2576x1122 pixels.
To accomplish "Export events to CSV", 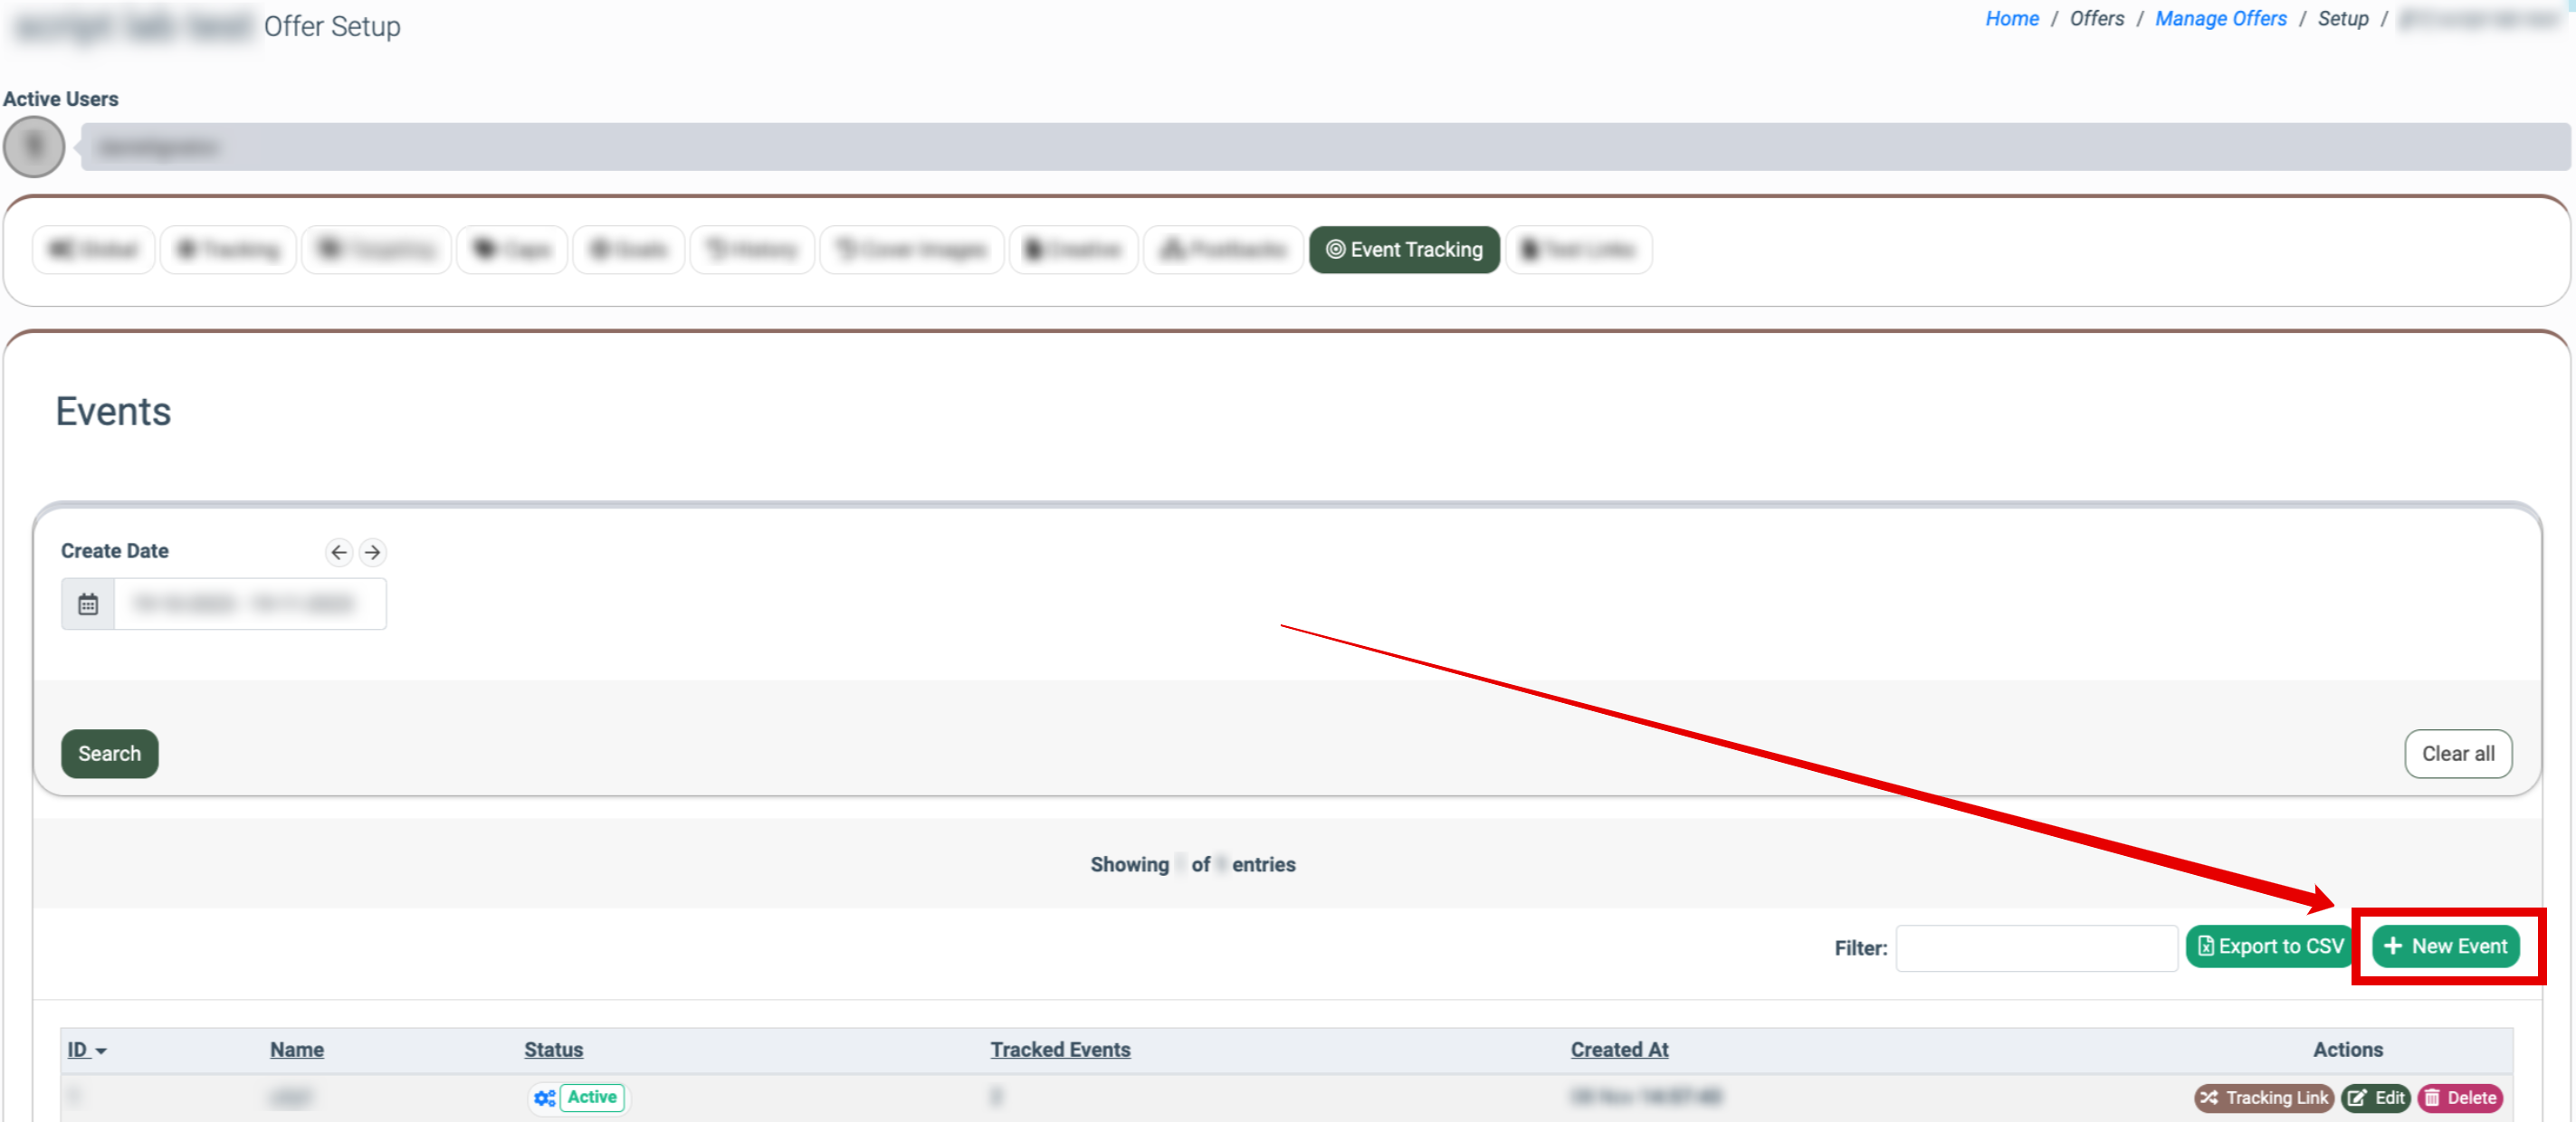I will (x=2270, y=946).
